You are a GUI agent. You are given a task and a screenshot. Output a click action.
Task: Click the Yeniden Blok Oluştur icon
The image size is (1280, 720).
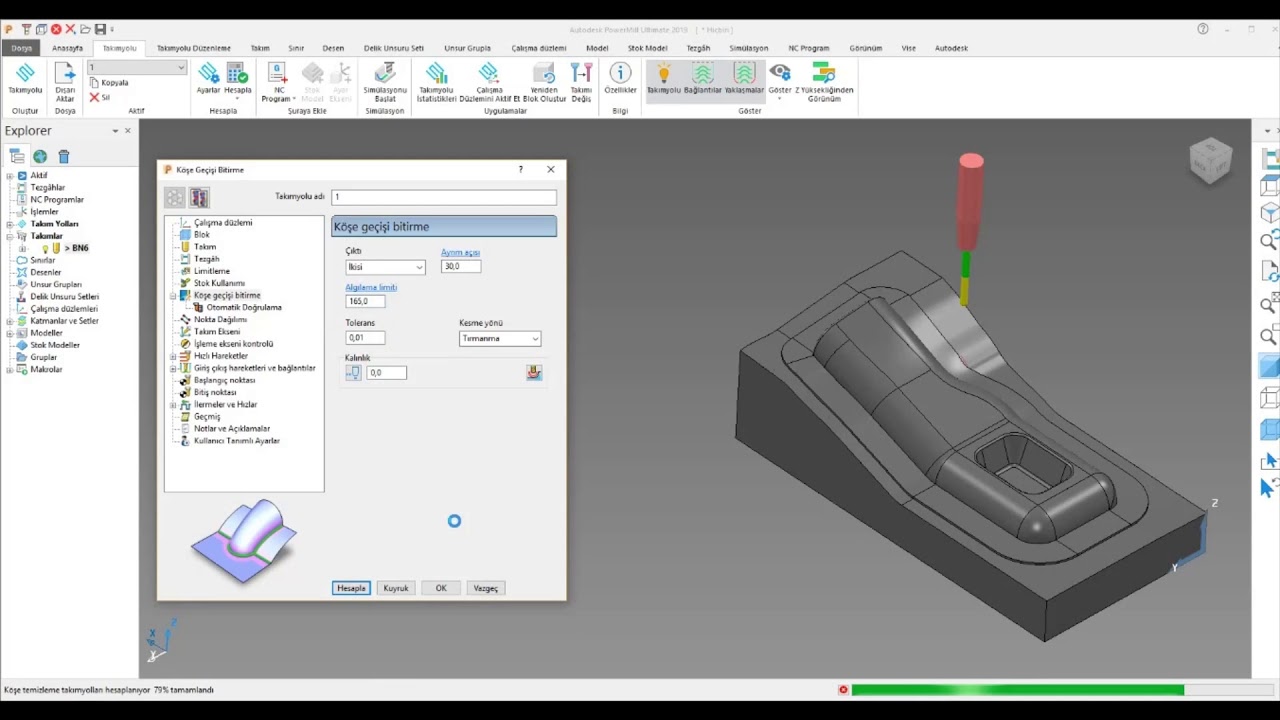544,82
